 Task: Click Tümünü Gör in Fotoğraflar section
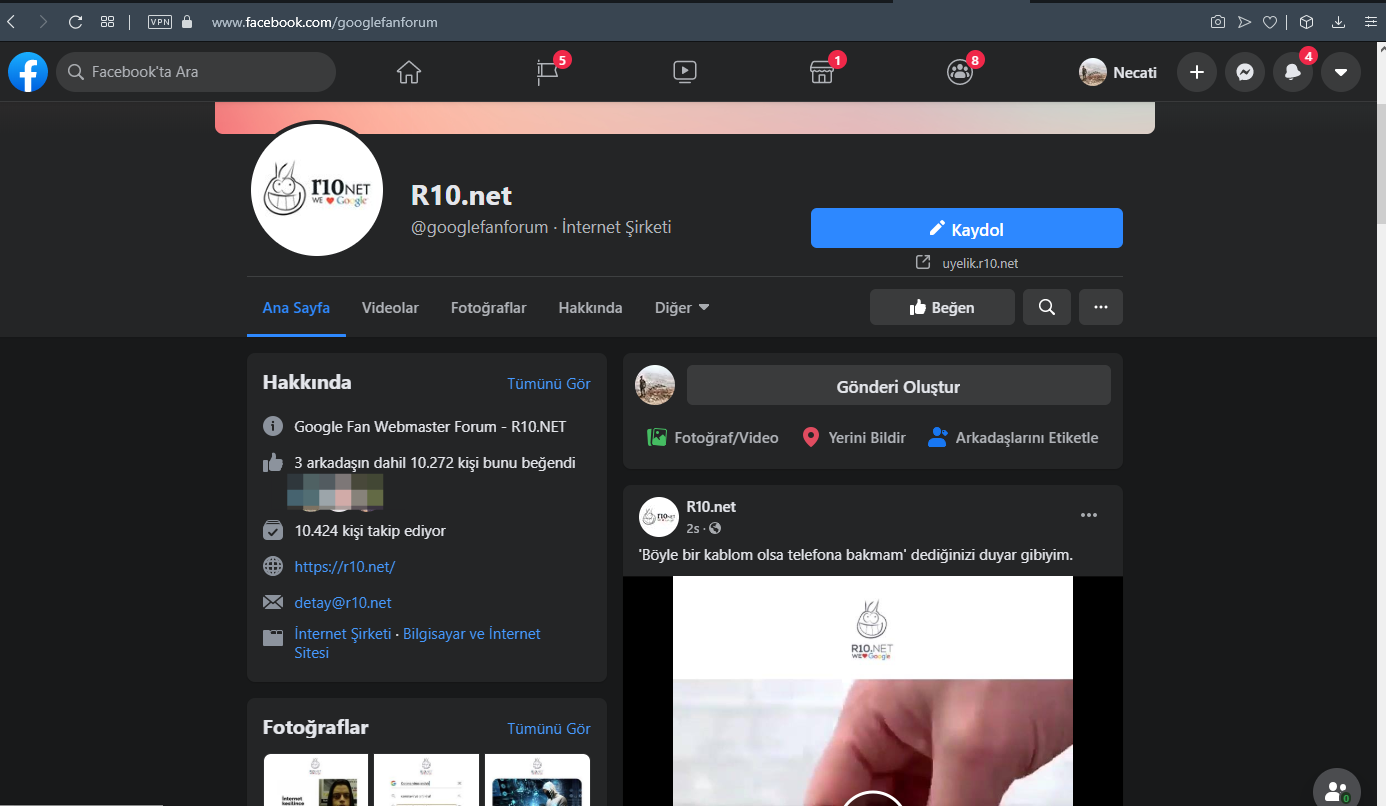549,728
